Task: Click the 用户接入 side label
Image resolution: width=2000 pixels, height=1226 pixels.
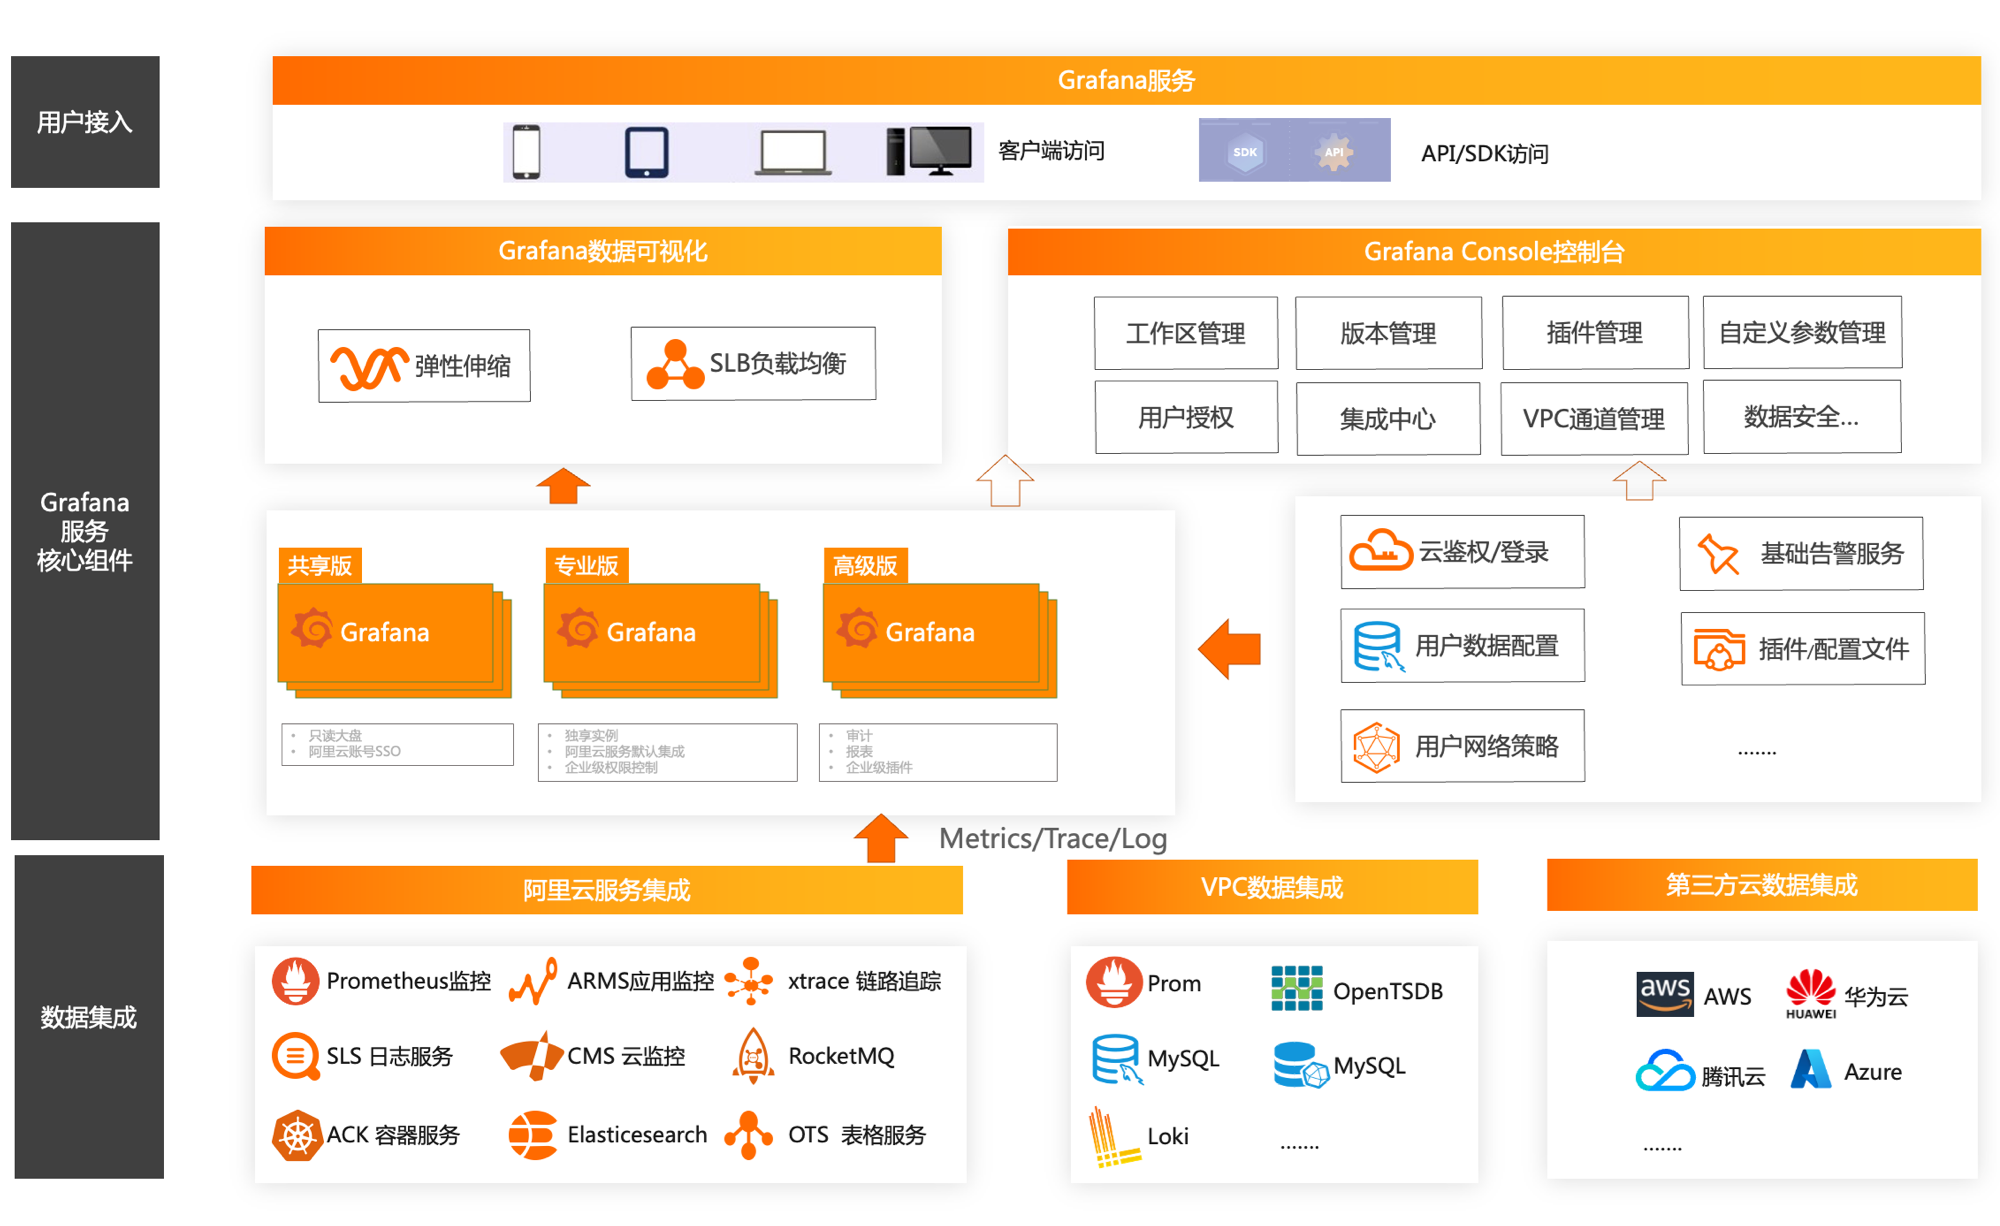Action: 85,122
